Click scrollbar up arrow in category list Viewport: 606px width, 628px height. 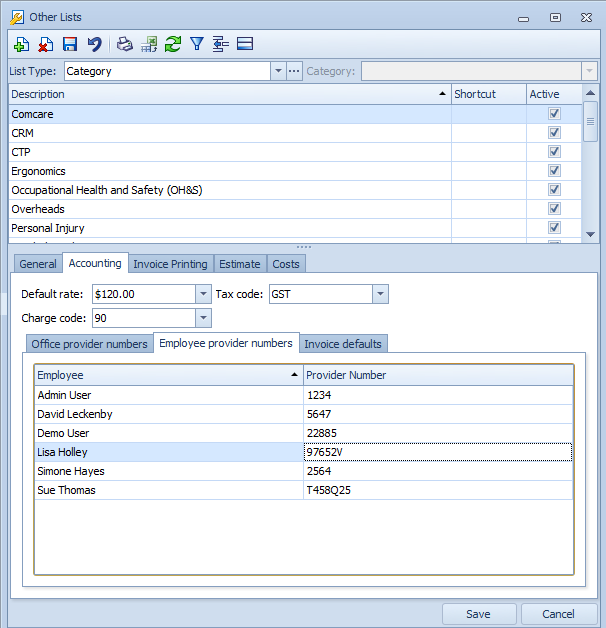tap(590, 93)
